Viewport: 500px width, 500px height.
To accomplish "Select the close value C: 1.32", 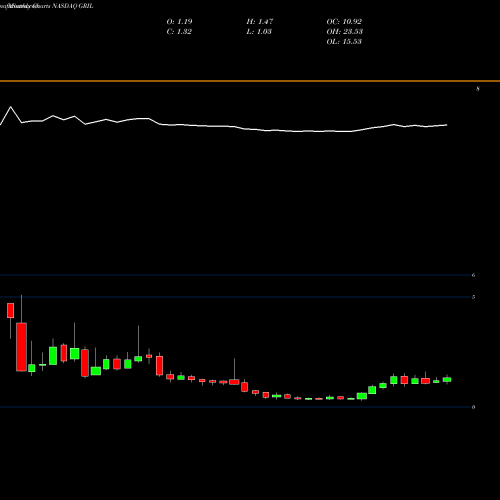I will pyautogui.click(x=179, y=32).
